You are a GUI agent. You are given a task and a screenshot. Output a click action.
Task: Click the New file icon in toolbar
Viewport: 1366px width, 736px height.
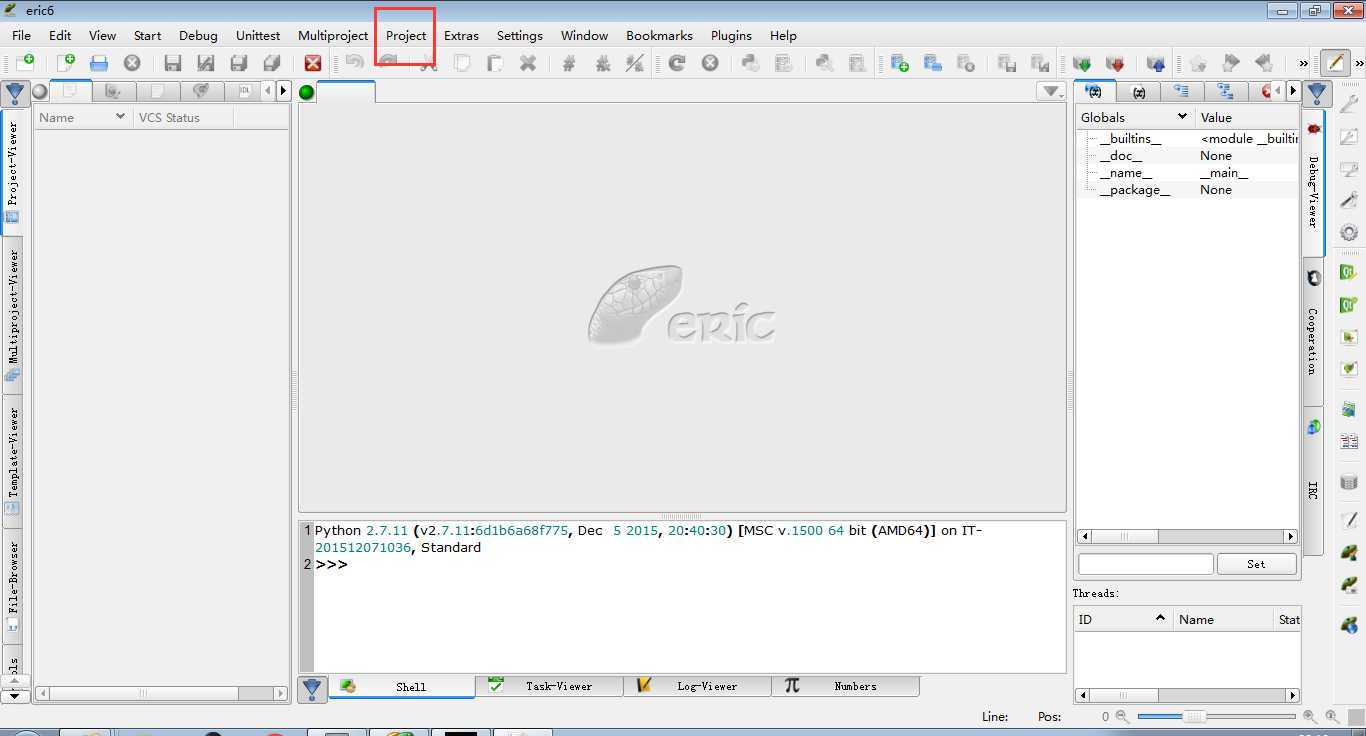24,63
